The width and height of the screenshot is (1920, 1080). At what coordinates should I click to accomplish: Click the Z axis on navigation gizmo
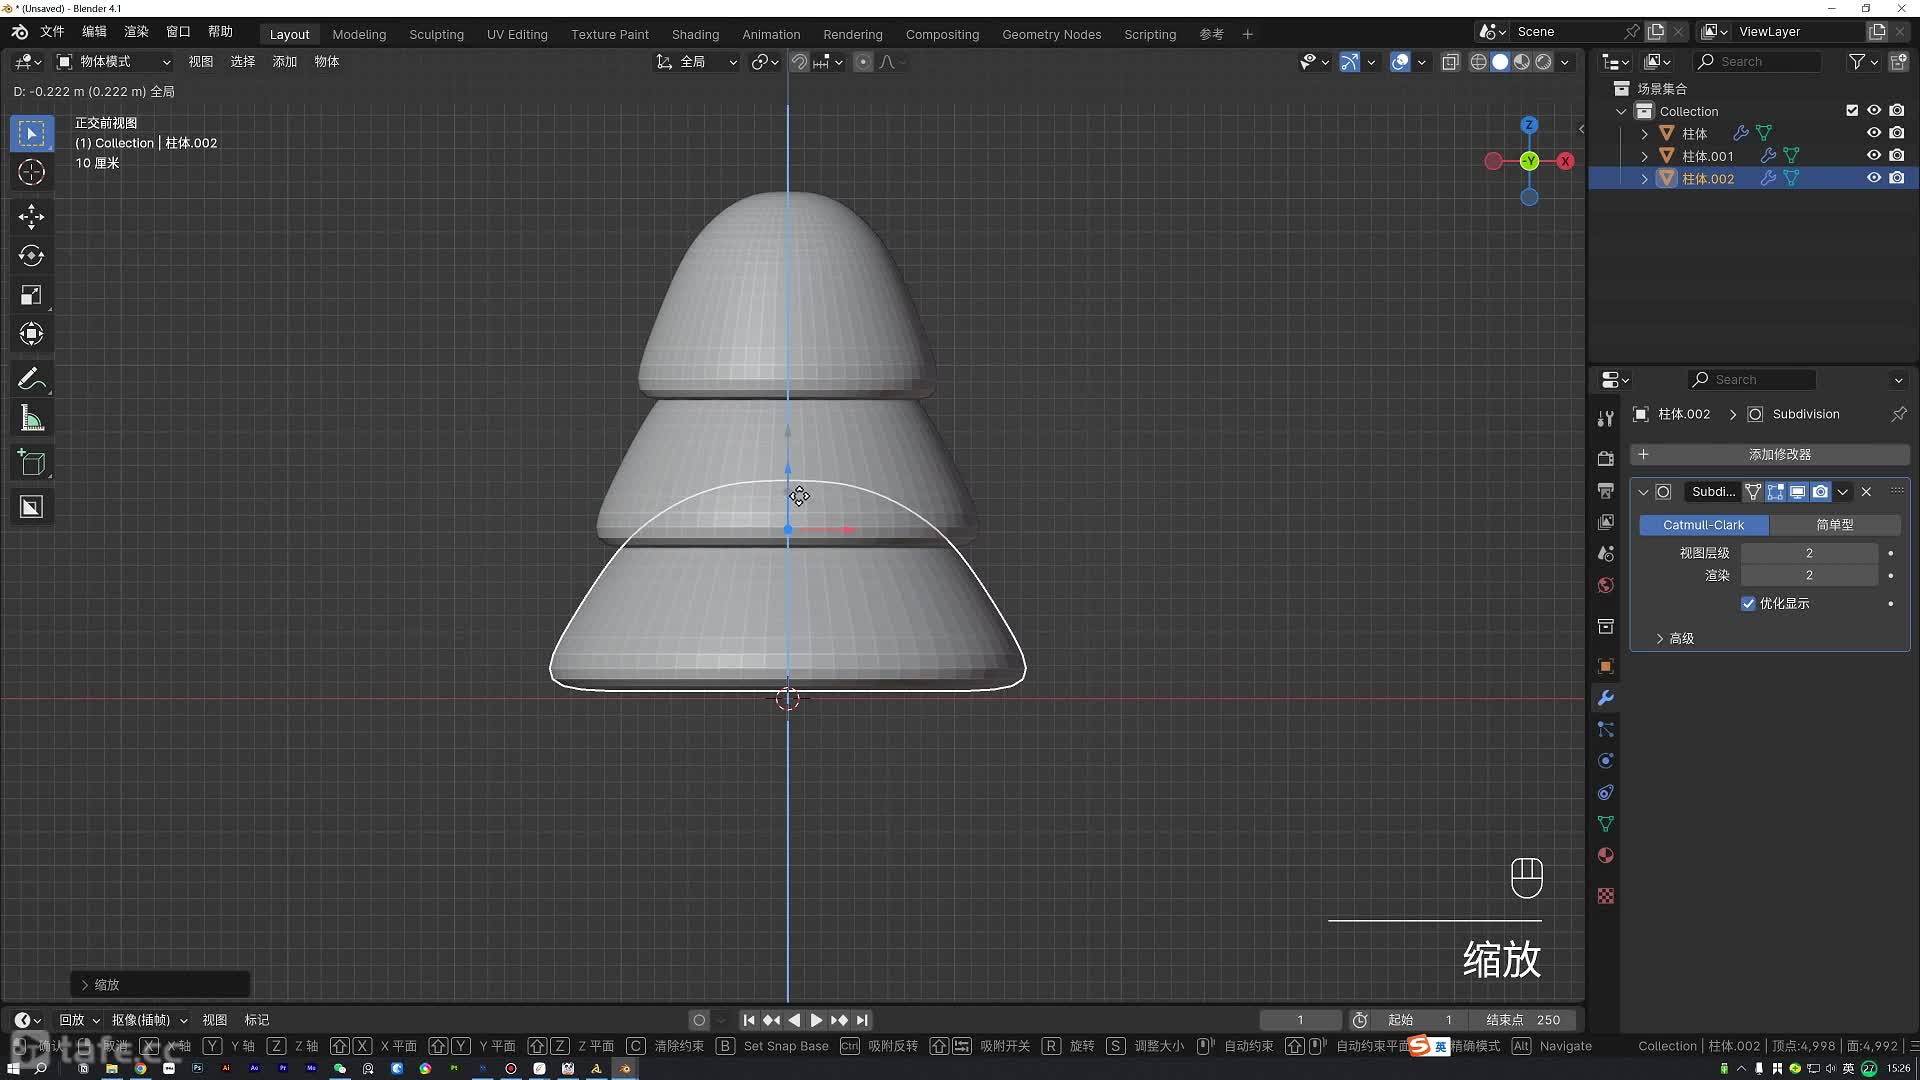[x=1529, y=125]
